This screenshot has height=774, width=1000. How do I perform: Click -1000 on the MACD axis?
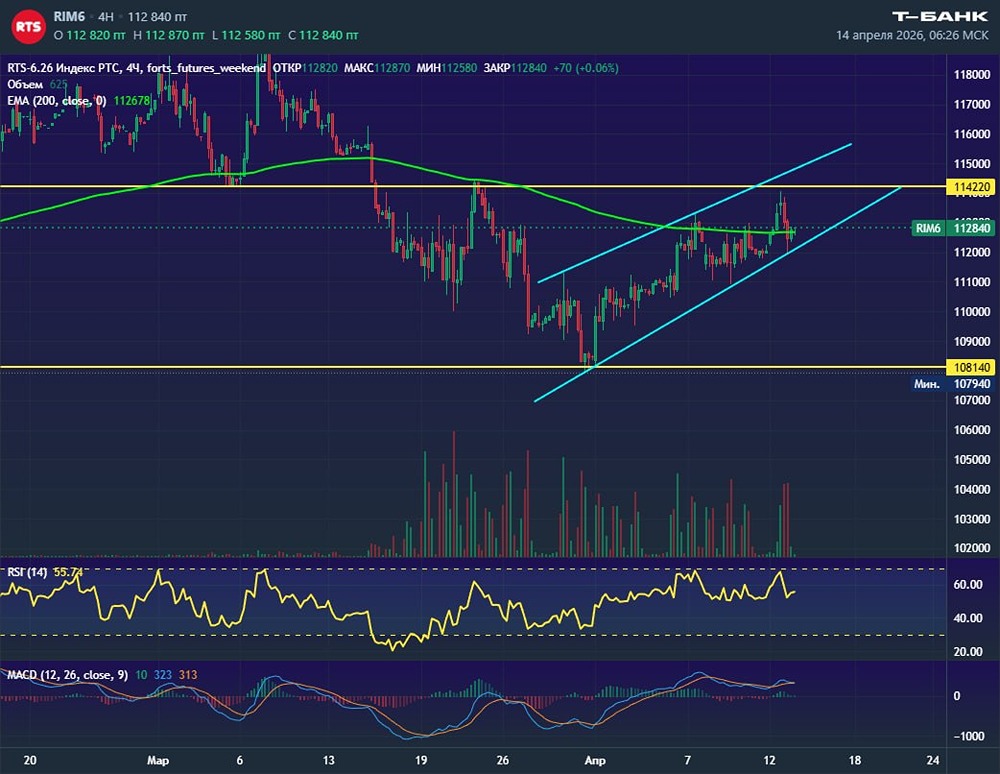click(x=968, y=736)
